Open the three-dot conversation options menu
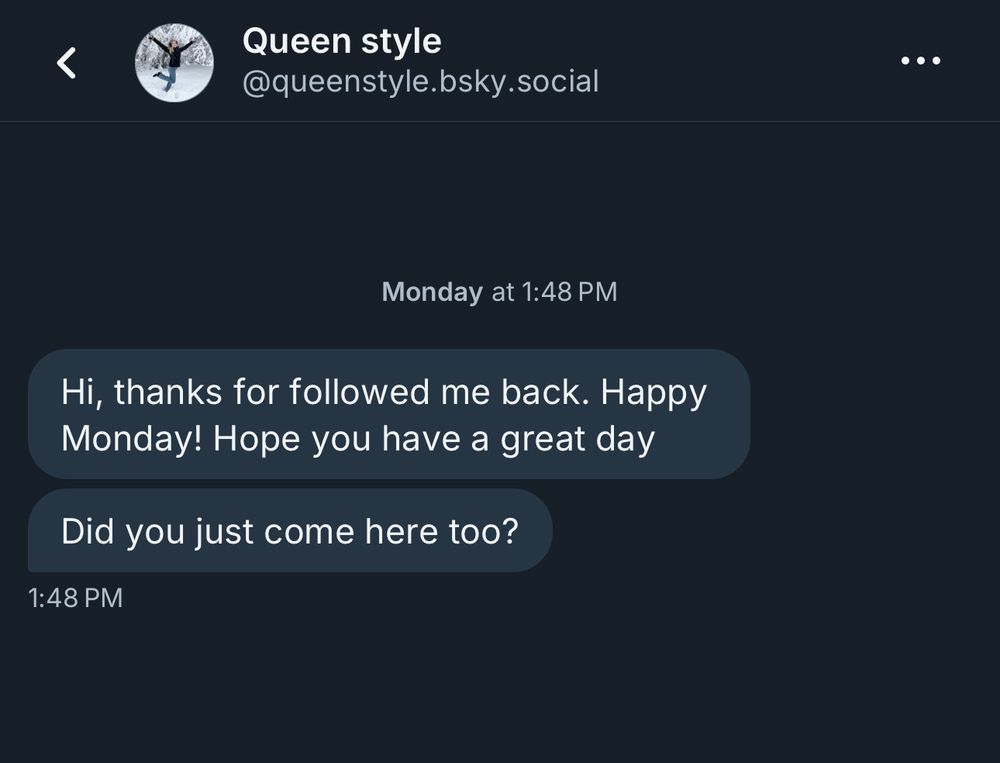This screenshot has width=1000, height=763. pos(920,62)
